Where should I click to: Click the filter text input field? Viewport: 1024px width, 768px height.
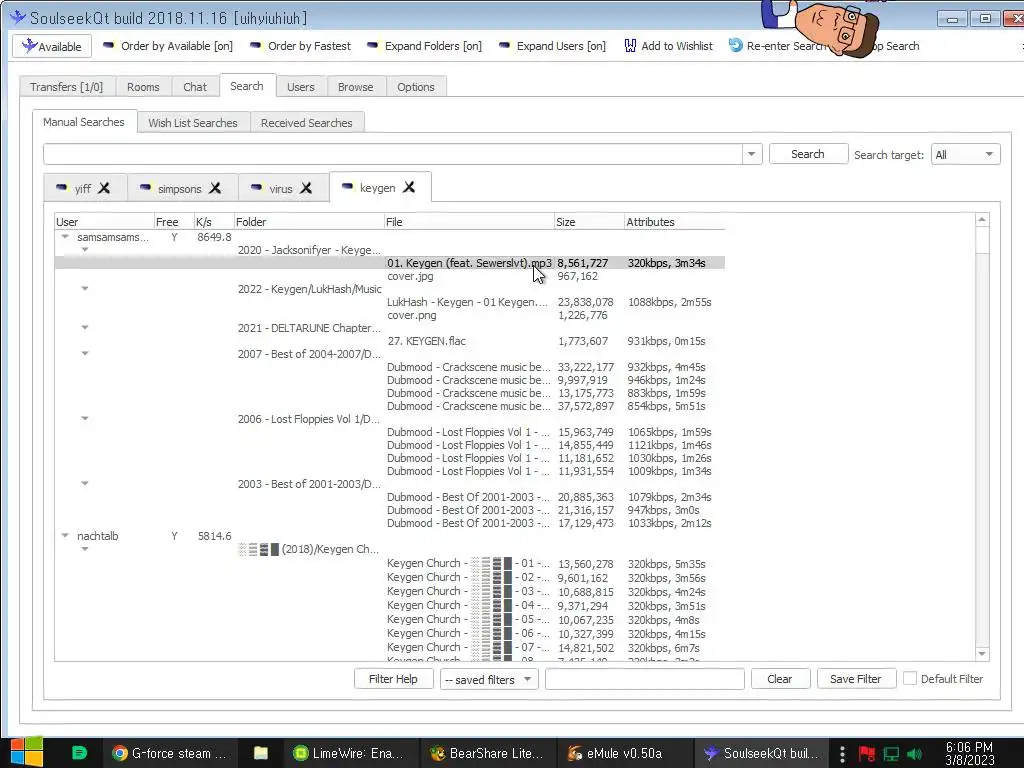tap(645, 679)
